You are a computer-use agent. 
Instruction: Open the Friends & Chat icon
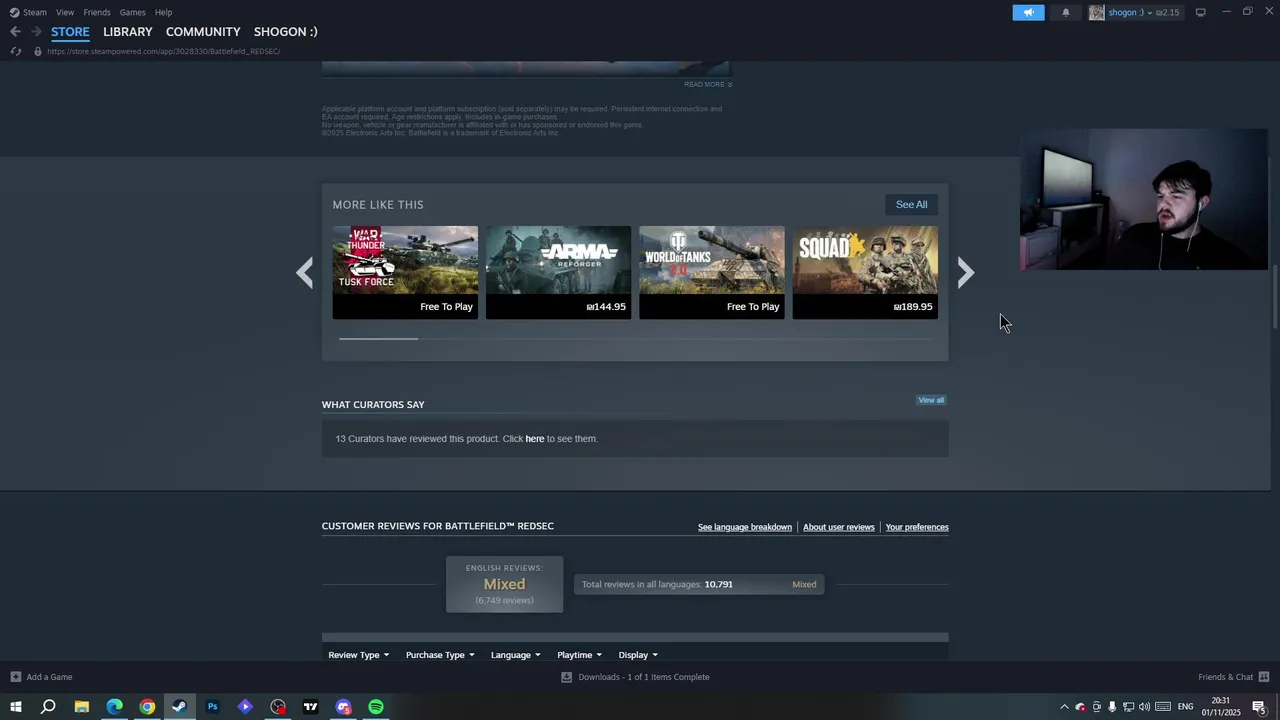pyautogui.click(x=1264, y=677)
